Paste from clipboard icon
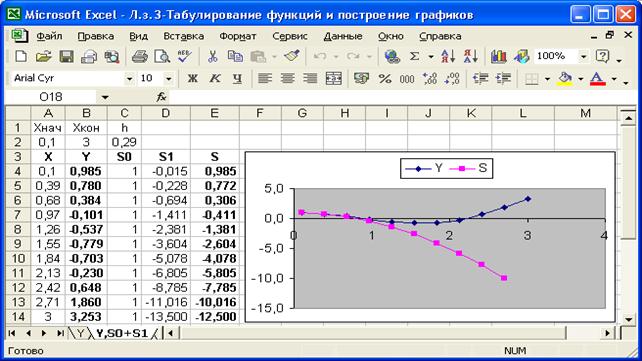642x361 pixels. click(x=258, y=56)
